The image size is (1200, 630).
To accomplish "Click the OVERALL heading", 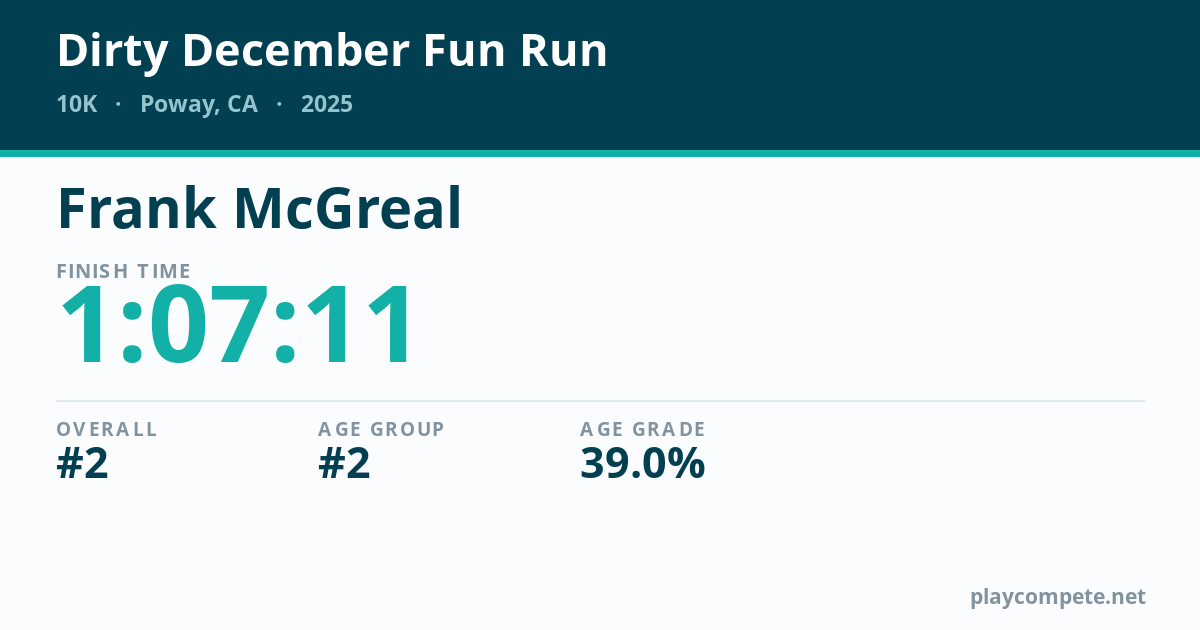I will coord(107,429).
